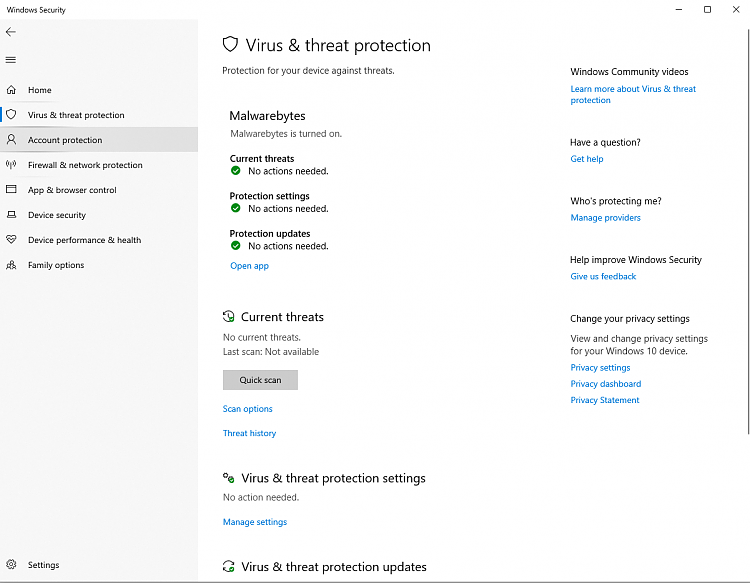Learn more about Virus & threat protection

[x=633, y=94]
